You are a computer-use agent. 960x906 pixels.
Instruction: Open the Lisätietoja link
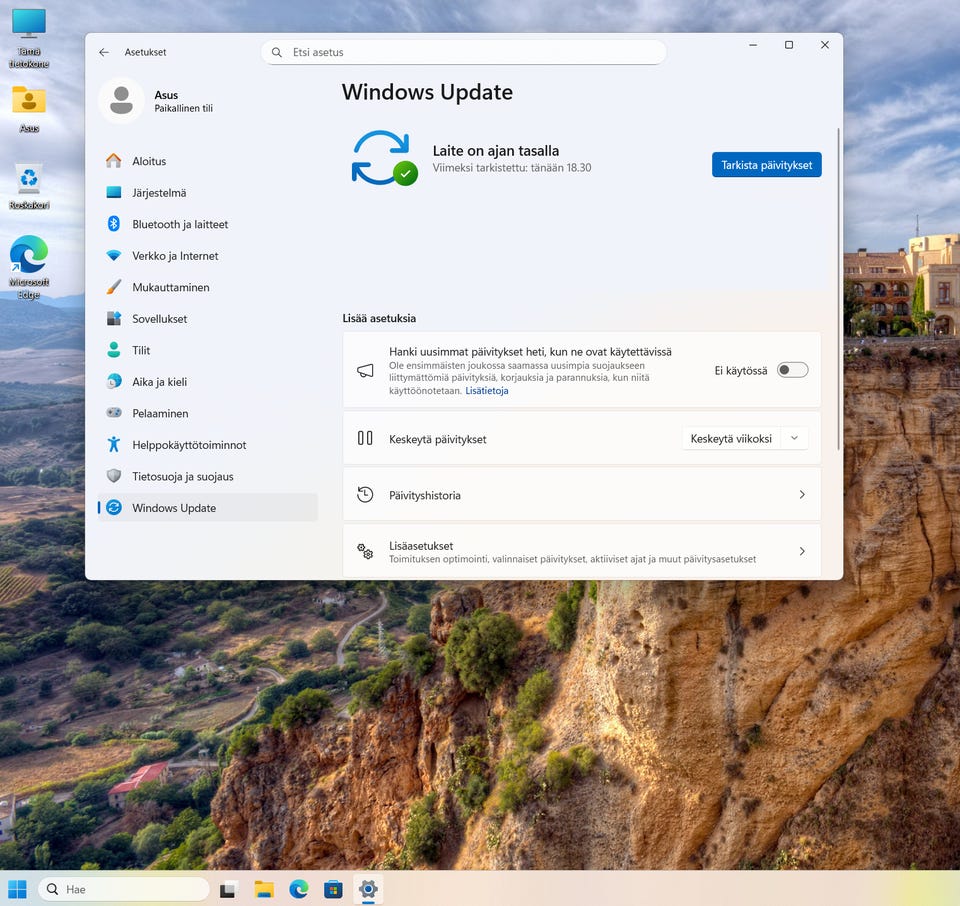[487, 391]
